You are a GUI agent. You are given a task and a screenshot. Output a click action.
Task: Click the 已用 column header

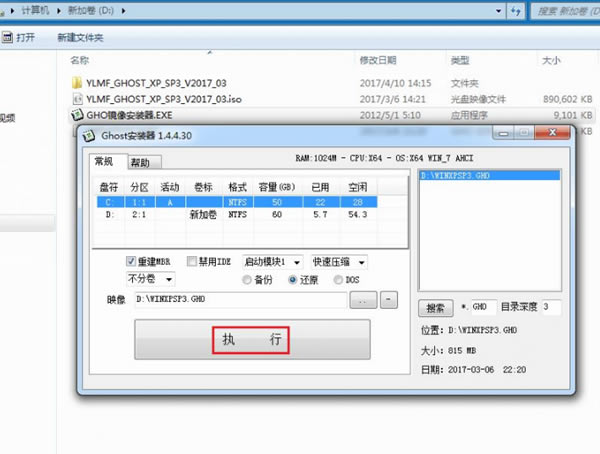[321, 187]
